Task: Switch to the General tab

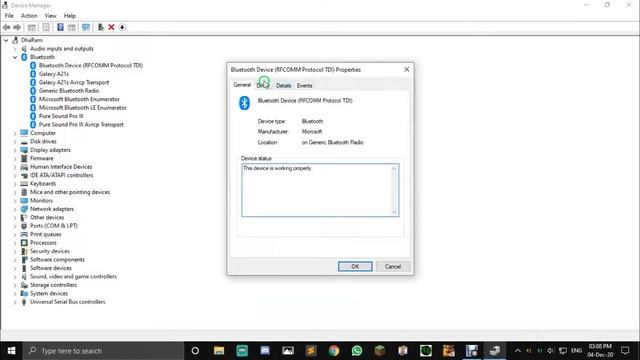Action: [242, 85]
